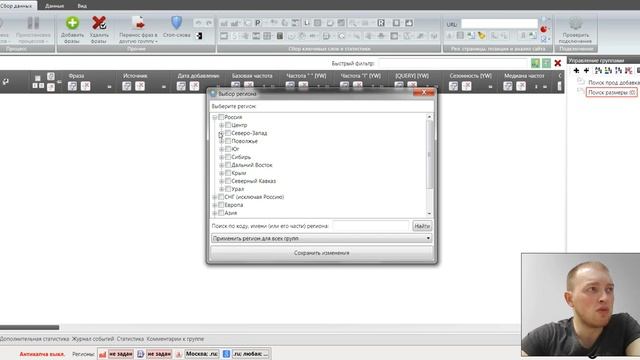Collapse the Россия tree node
Image resolution: width=640 pixels, height=360 pixels.
click(x=215, y=117)
